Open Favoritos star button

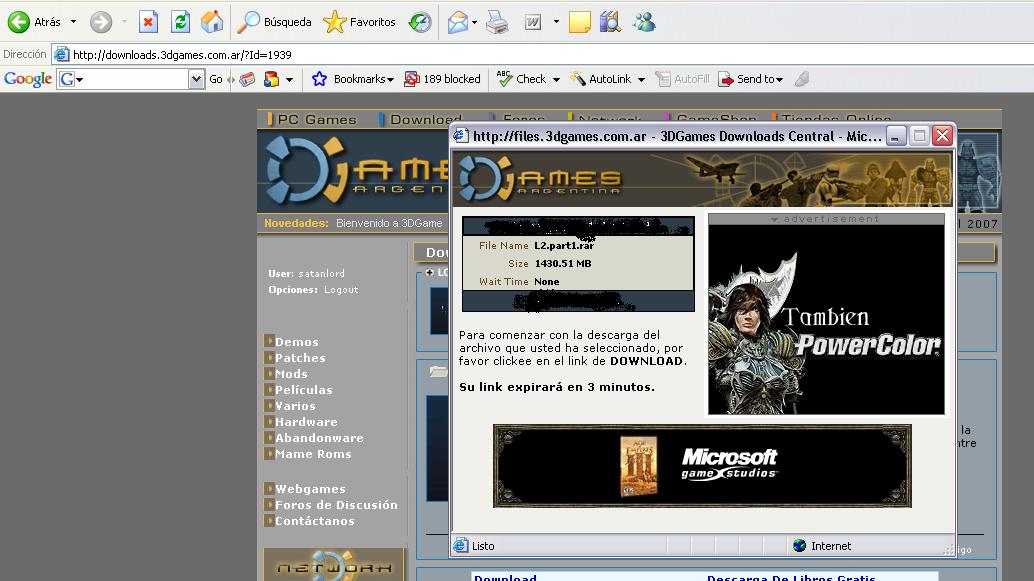[359, 22]
